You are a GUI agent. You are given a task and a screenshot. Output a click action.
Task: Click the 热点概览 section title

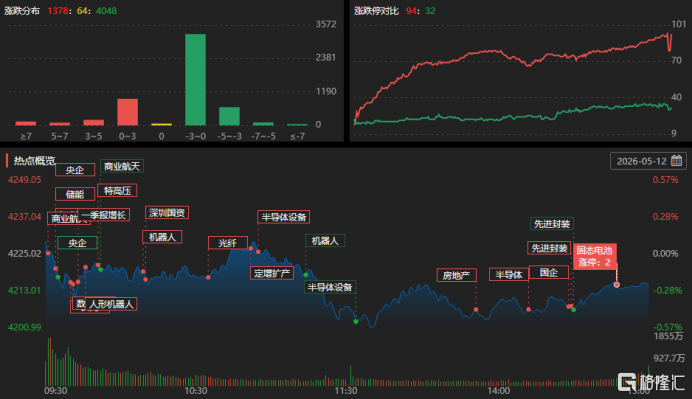click(x=35, y=160)
